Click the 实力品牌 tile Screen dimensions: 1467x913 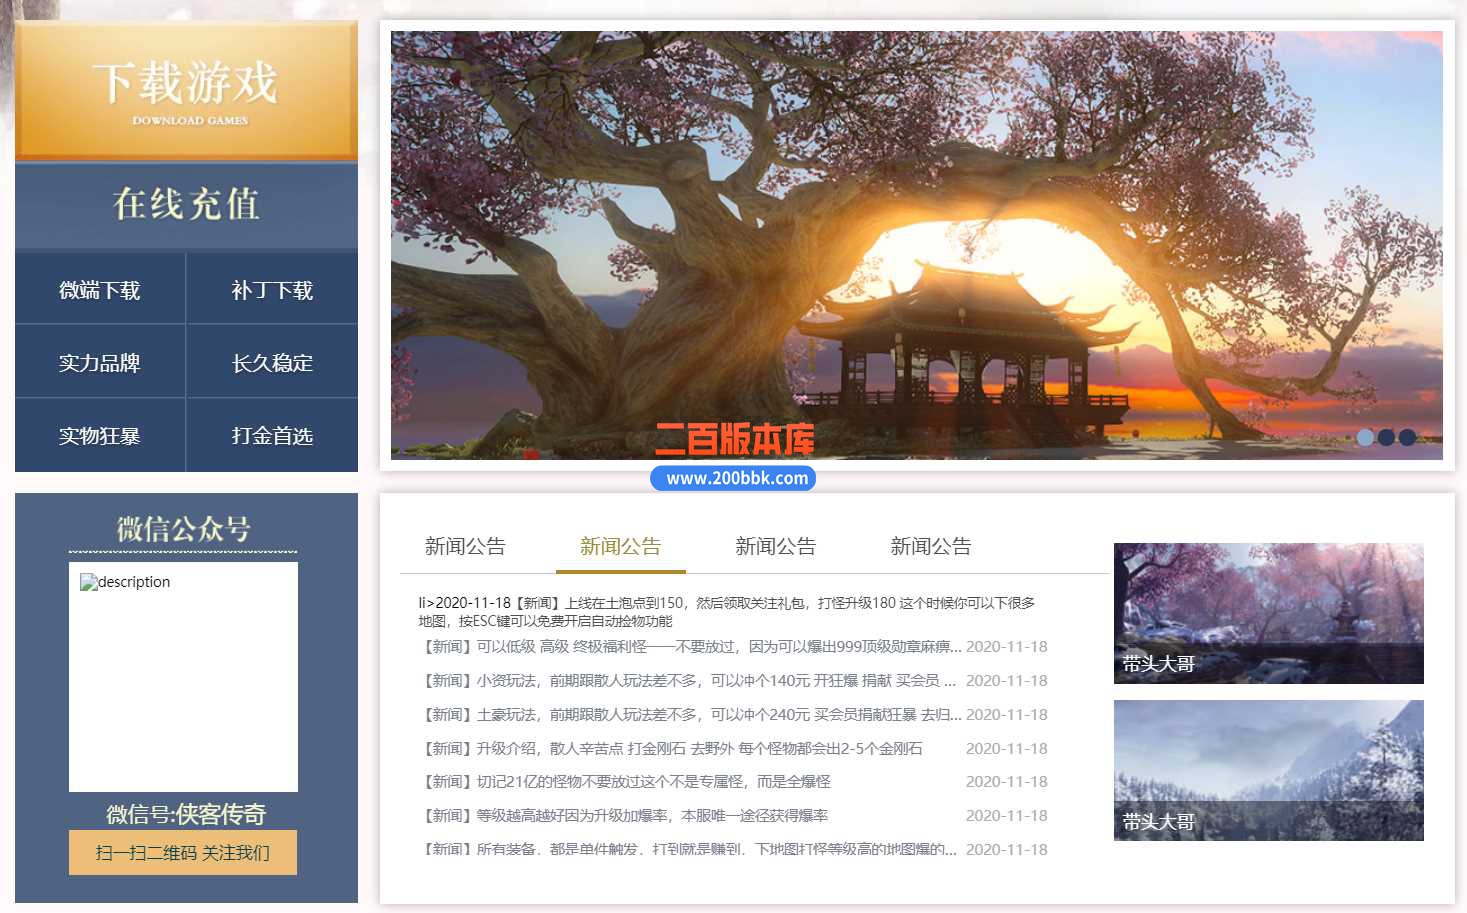[x=100, y=362]
